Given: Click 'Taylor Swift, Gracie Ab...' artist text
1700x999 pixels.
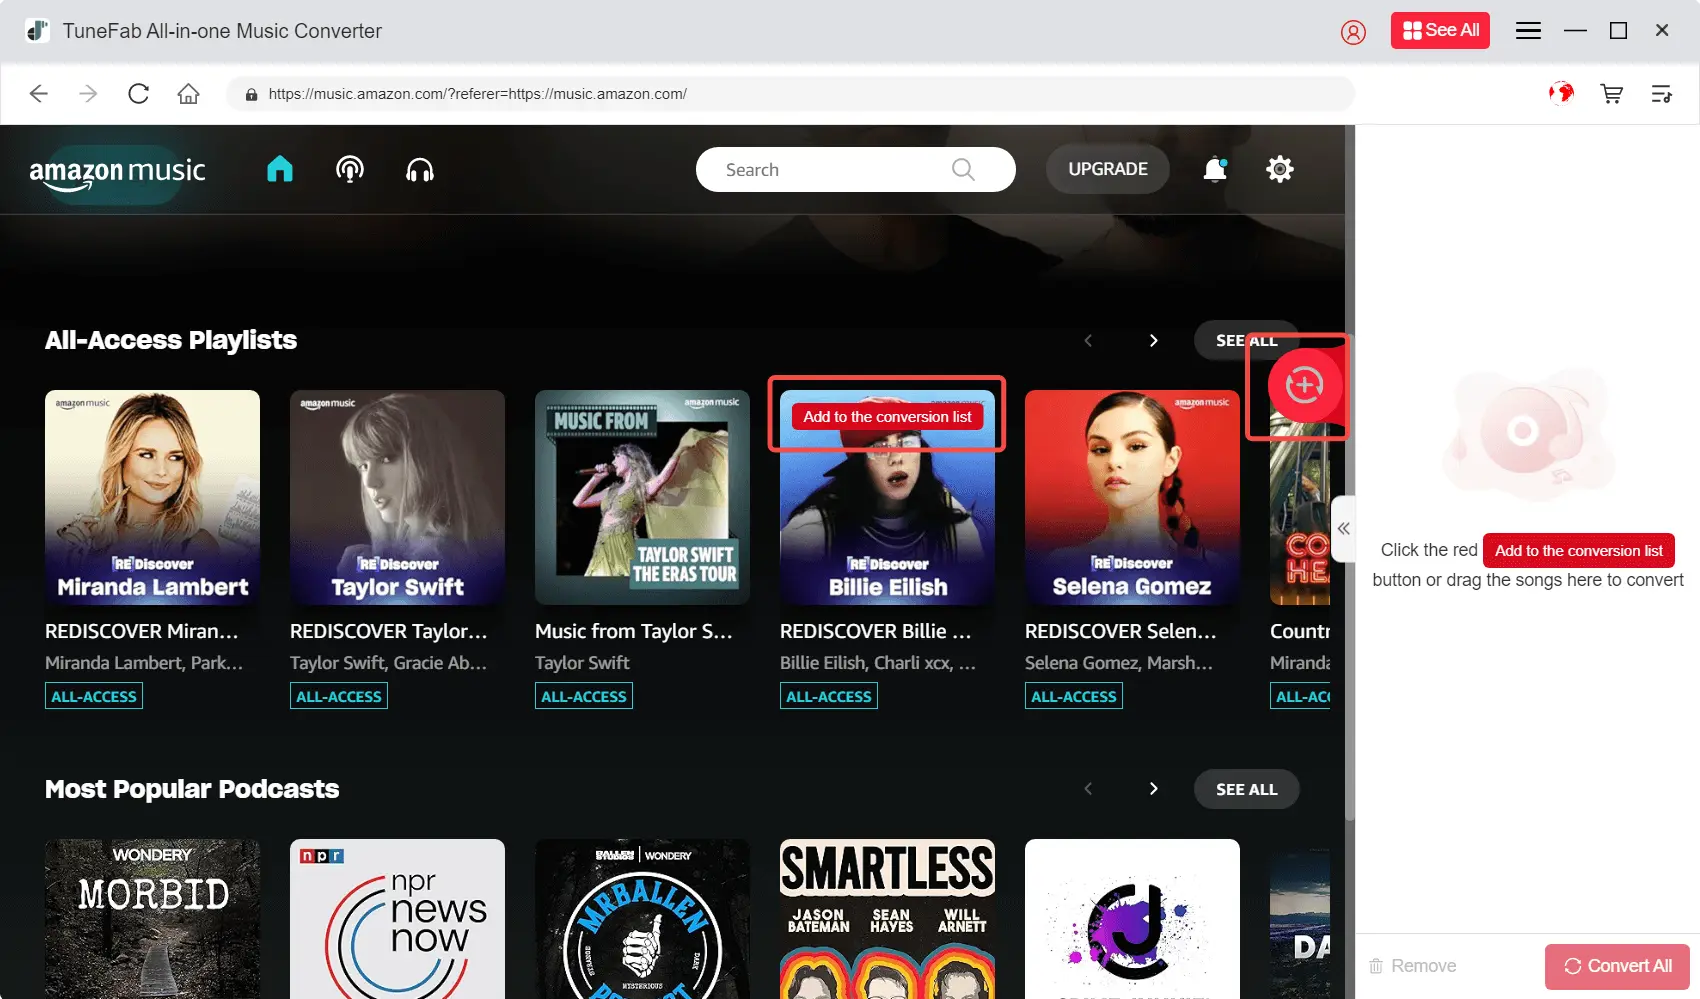Looking at the screenshot, I should (389, 663).
